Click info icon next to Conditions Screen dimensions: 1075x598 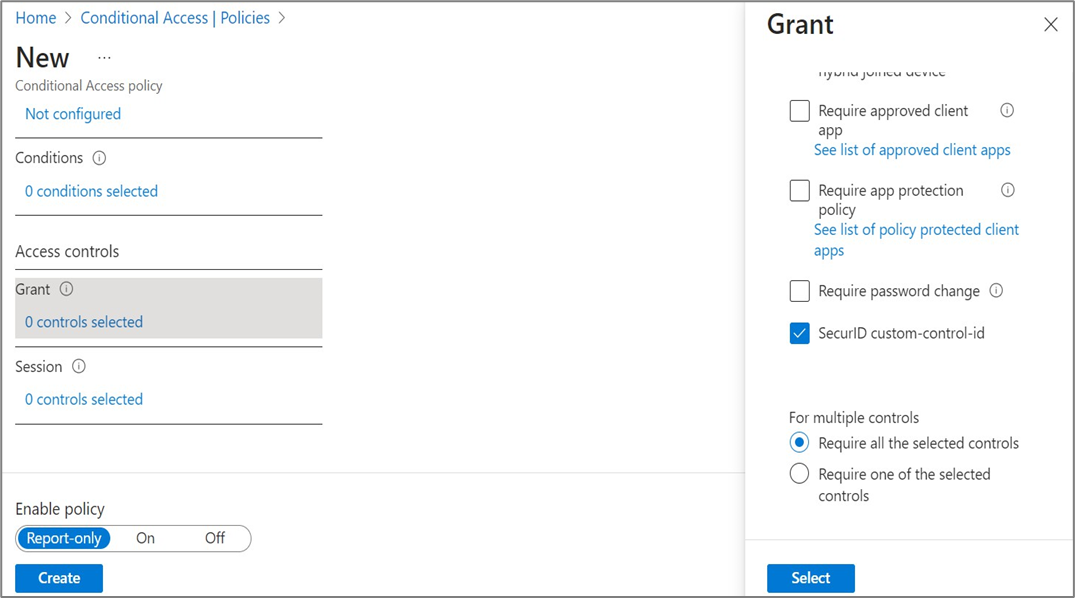99,158
